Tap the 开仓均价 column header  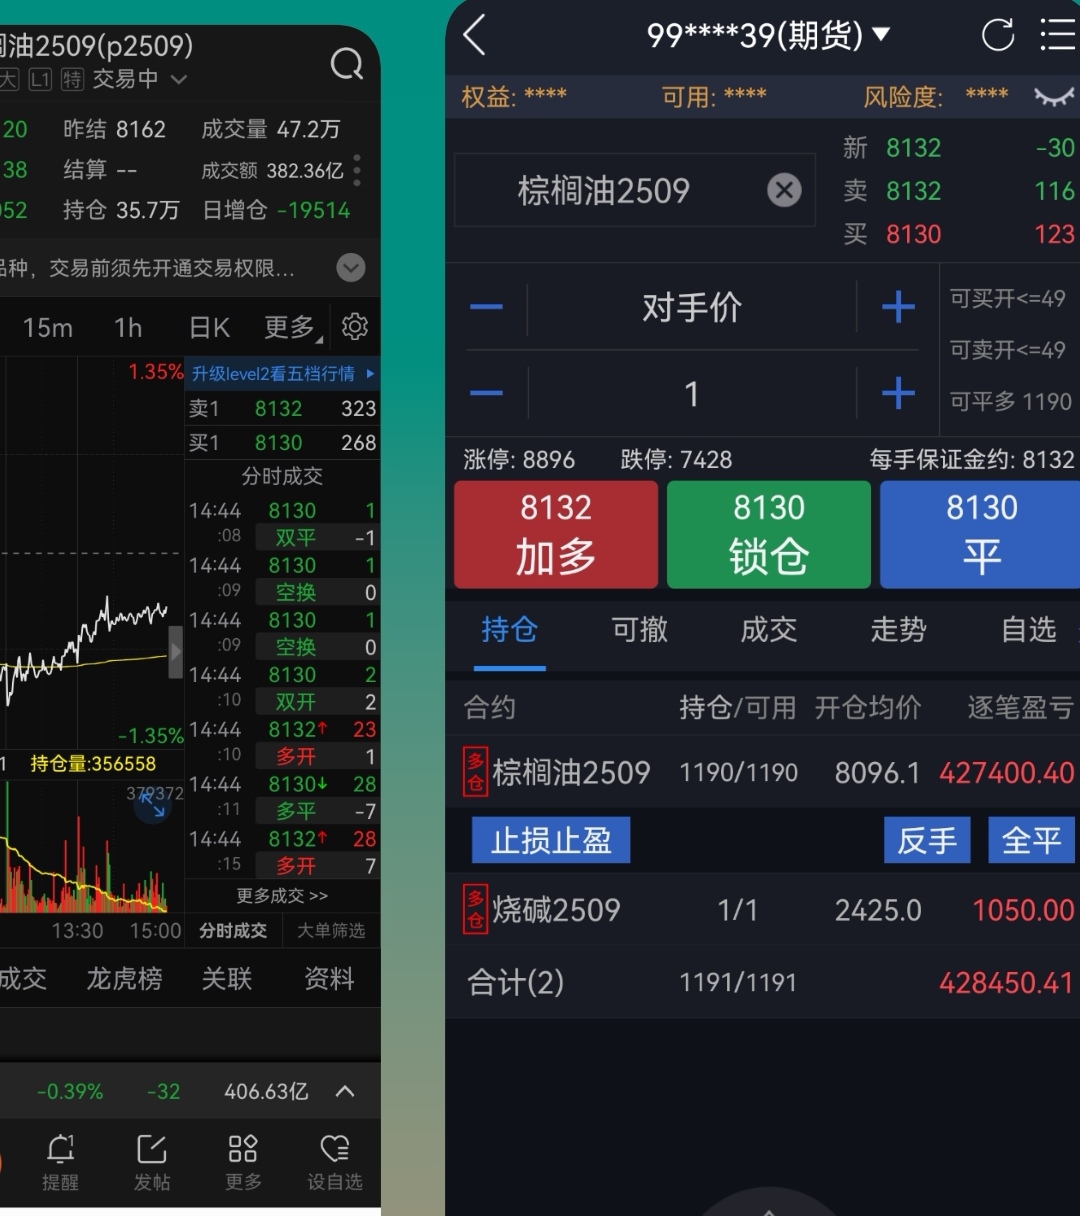pyautogui.click(x=867, y=708)
